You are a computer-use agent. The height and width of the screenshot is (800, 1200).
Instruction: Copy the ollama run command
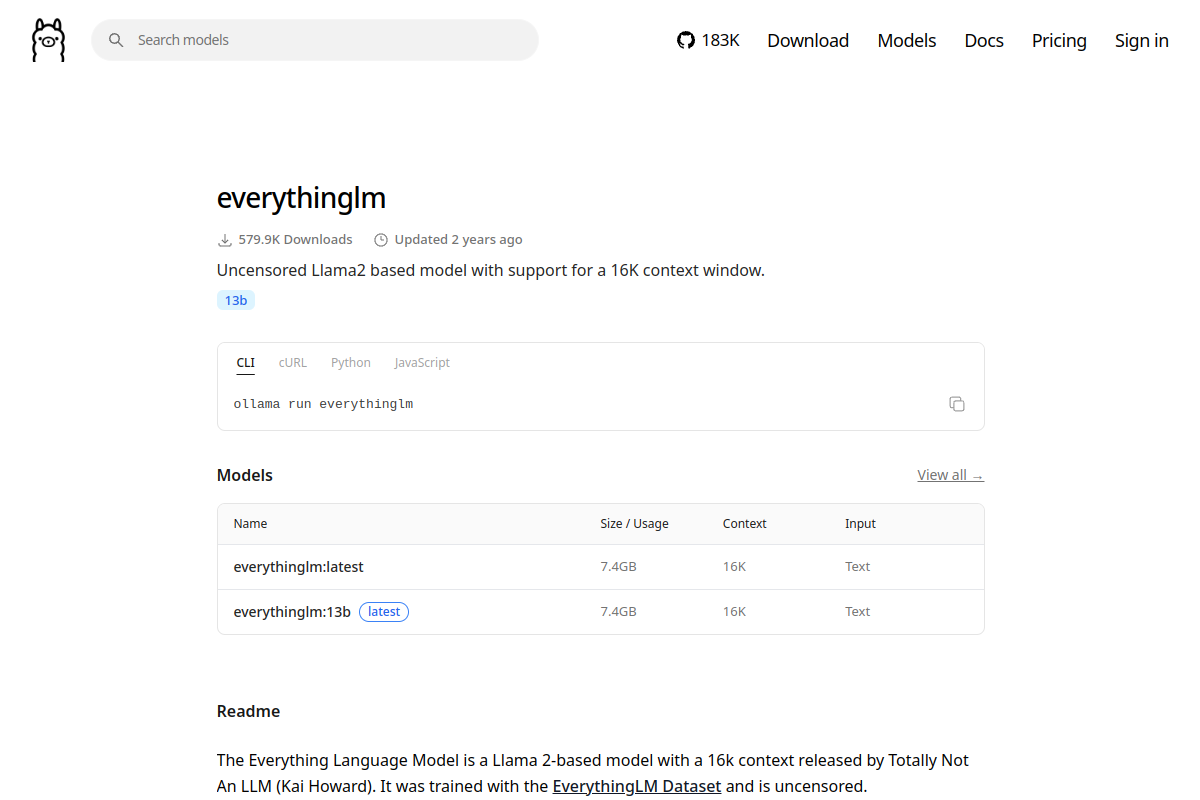coord(957,404)
